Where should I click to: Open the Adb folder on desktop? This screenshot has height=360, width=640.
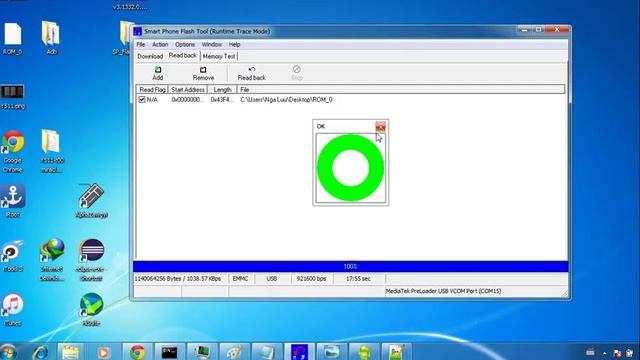tap(51, 38)
